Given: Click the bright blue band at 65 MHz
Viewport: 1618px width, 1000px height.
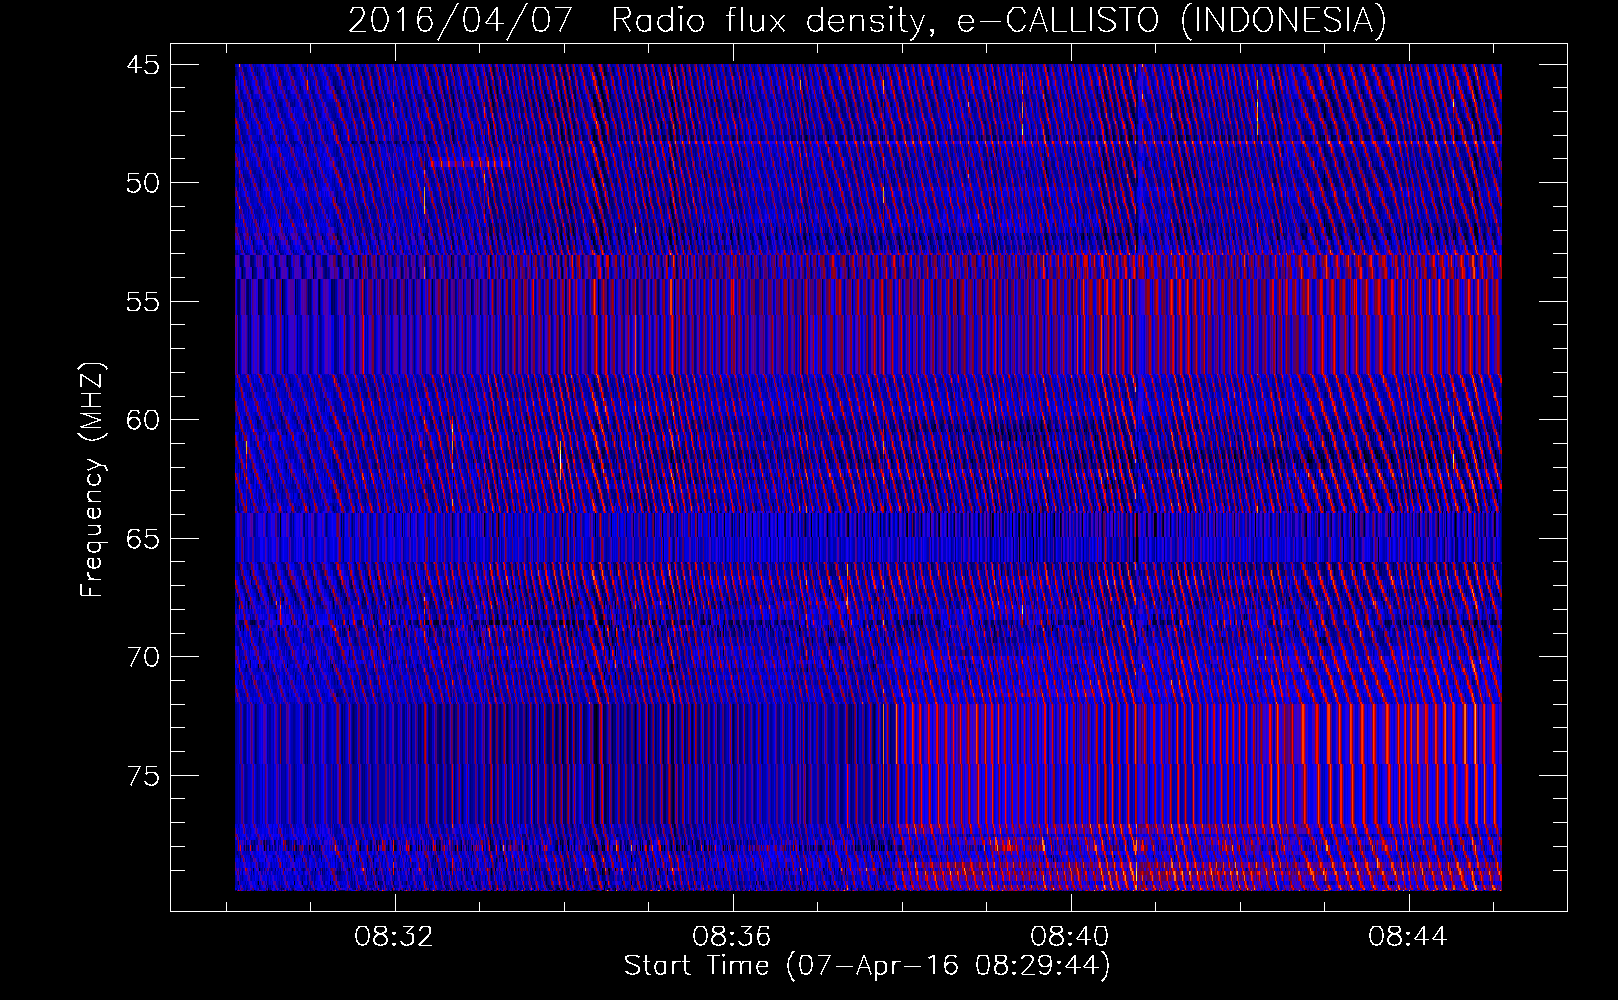Looking at the screenshot, I should pos(868,538).
